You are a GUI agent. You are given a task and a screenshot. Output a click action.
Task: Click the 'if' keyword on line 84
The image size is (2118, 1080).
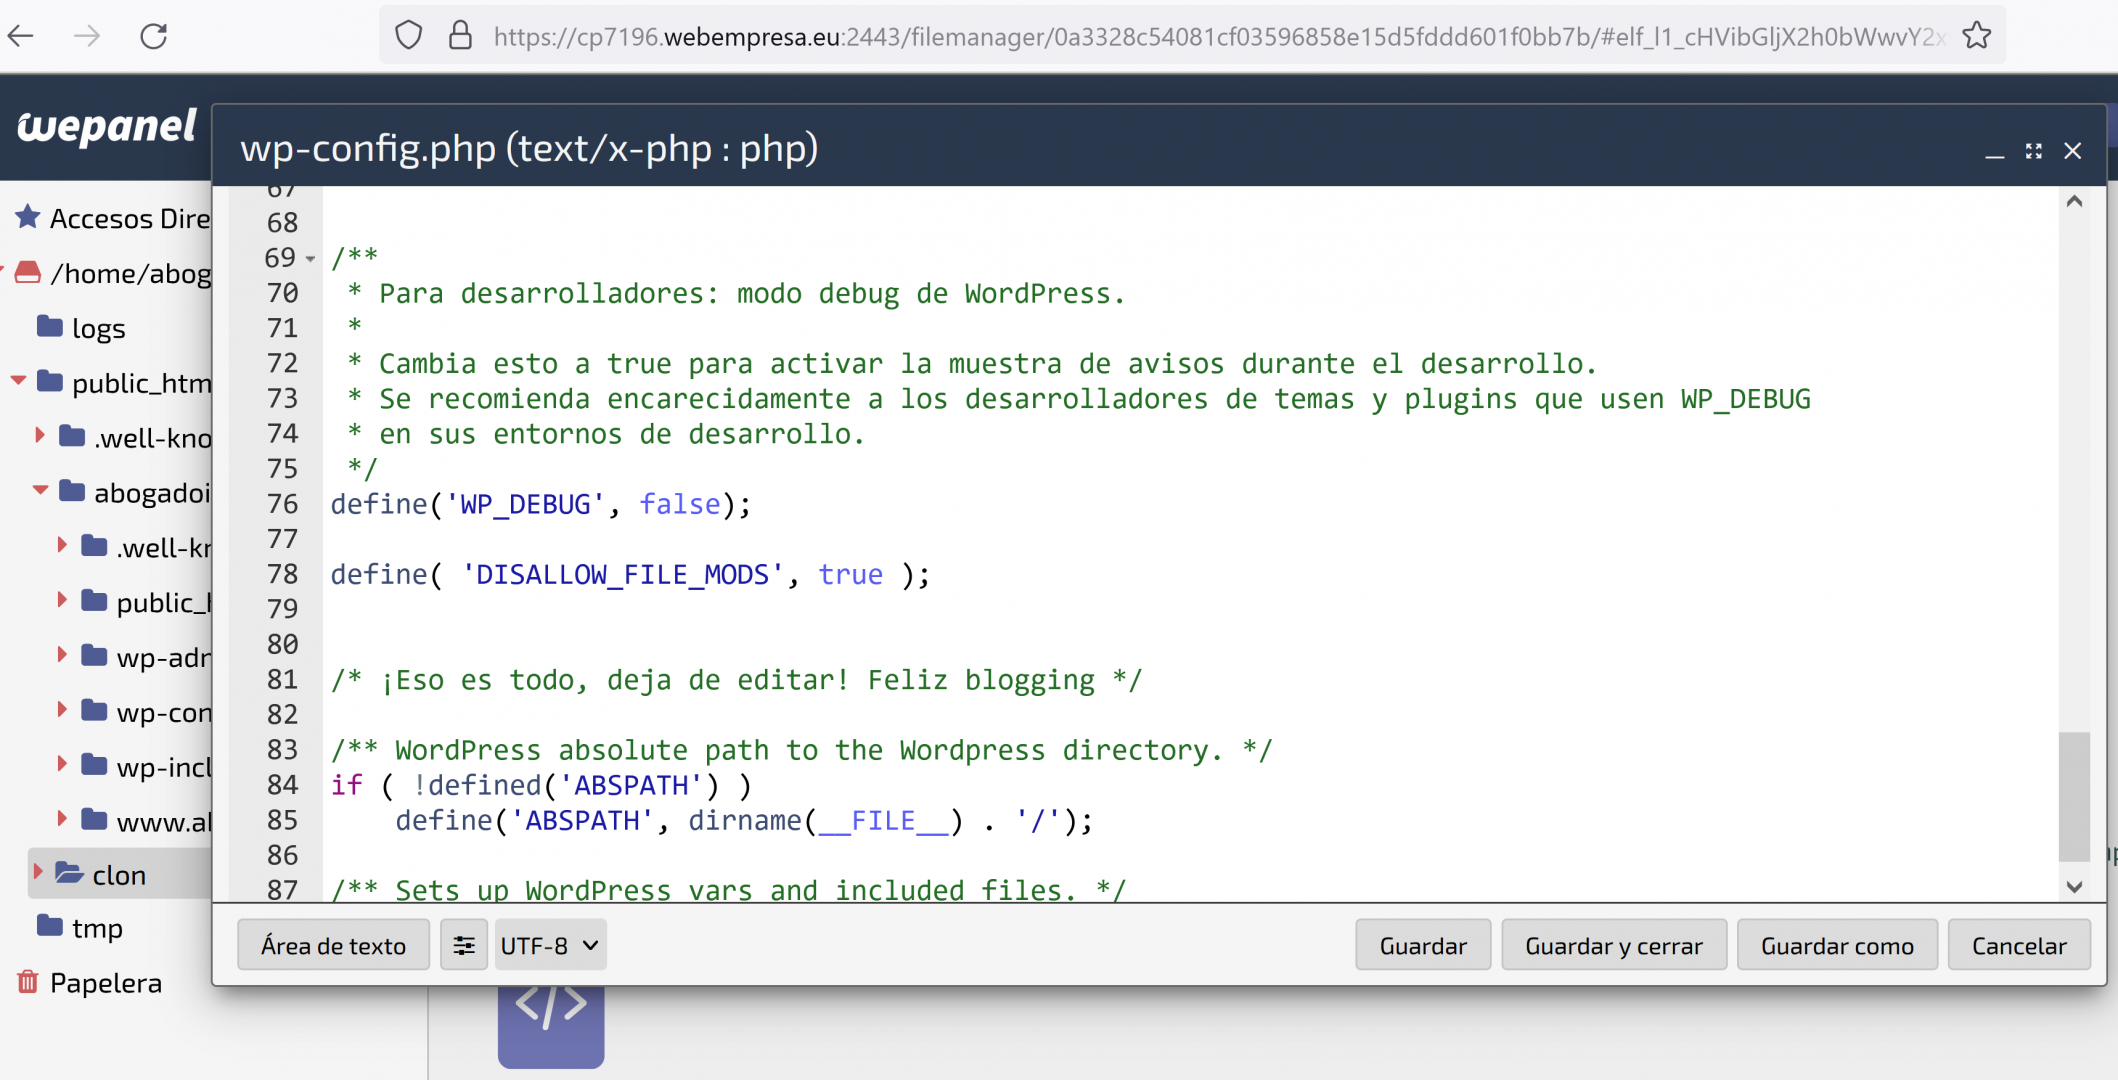[x=347, y=785]
